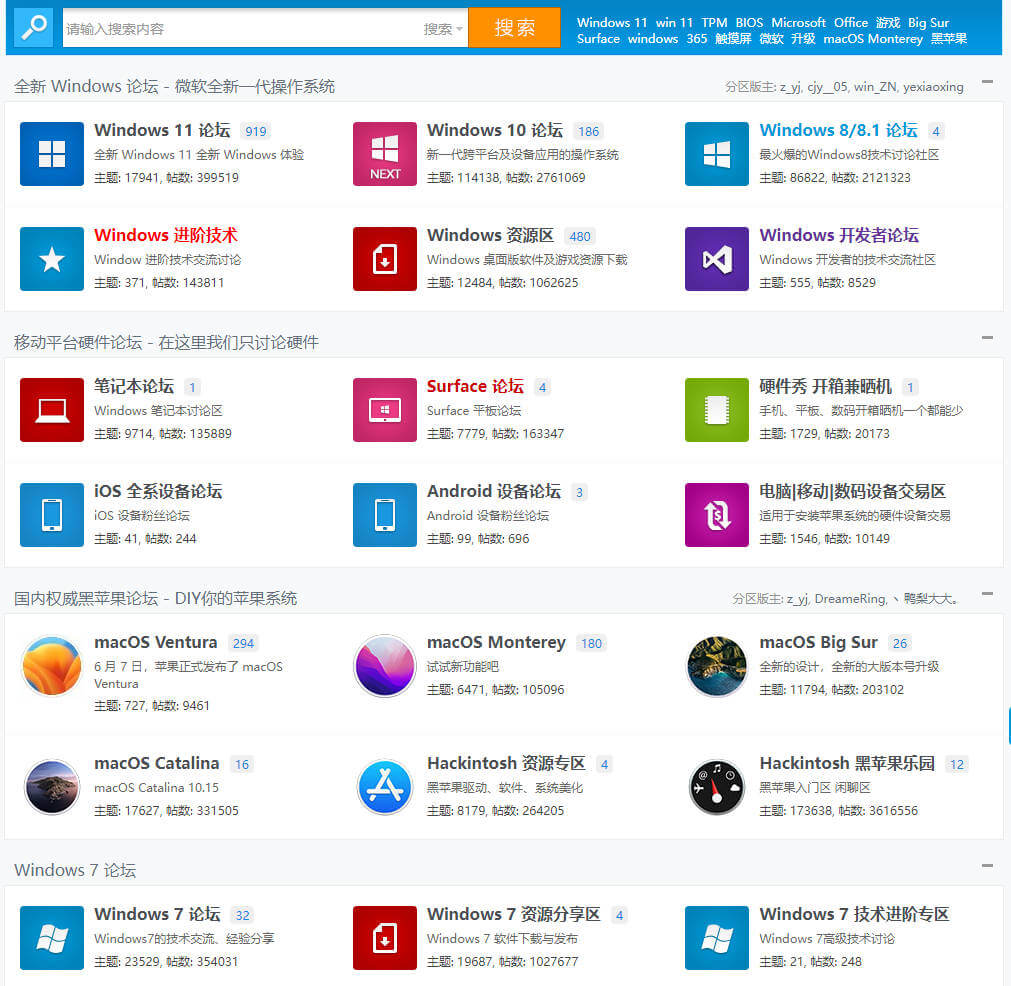Viewport: 1011px width, 986px height.
Task: Open the 全新 Windows 论坛 section heading
Action: [174, 86]
